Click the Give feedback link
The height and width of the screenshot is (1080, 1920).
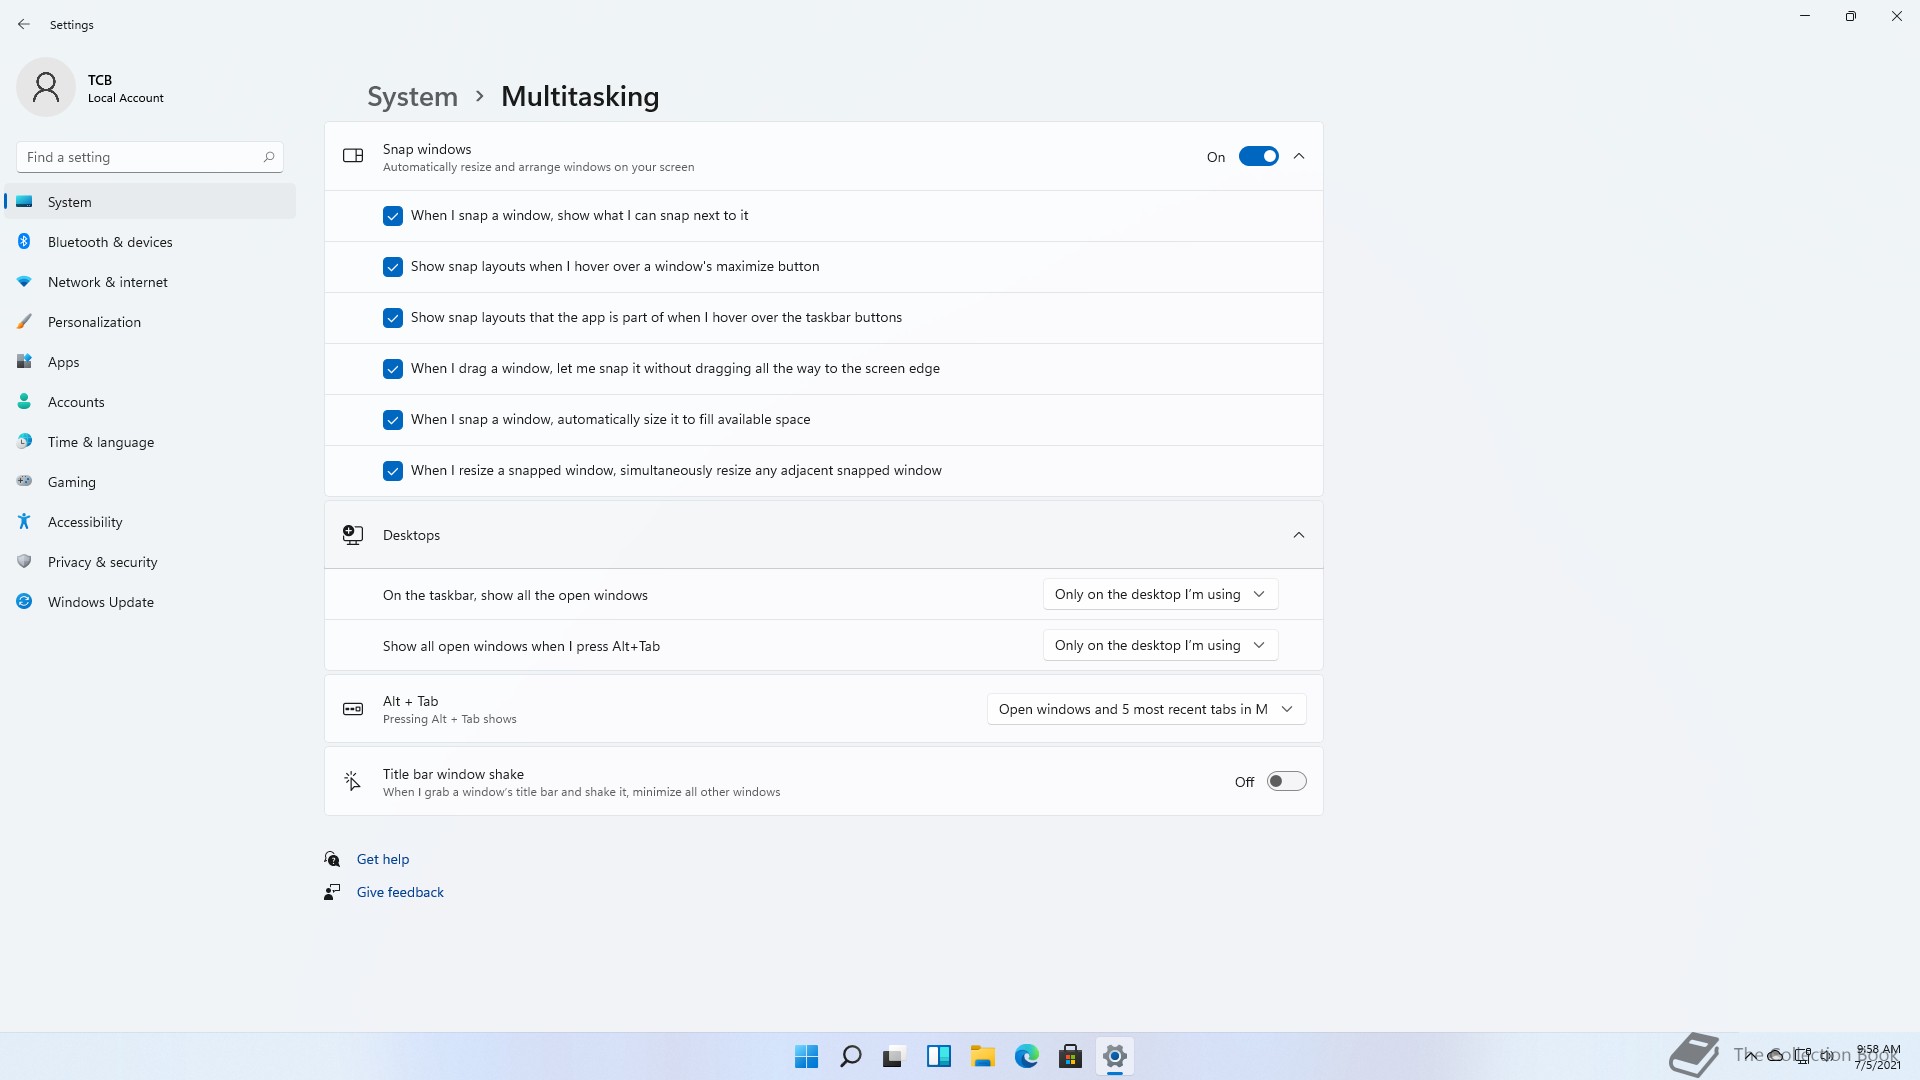(x=400, y=892)
